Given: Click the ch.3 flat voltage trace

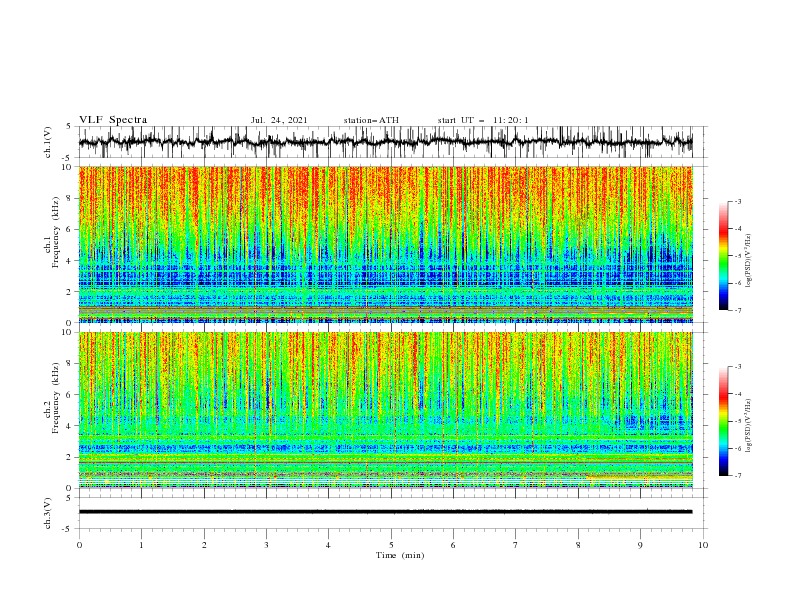Looking at the screenshot, I should click(x=385, y=512).
